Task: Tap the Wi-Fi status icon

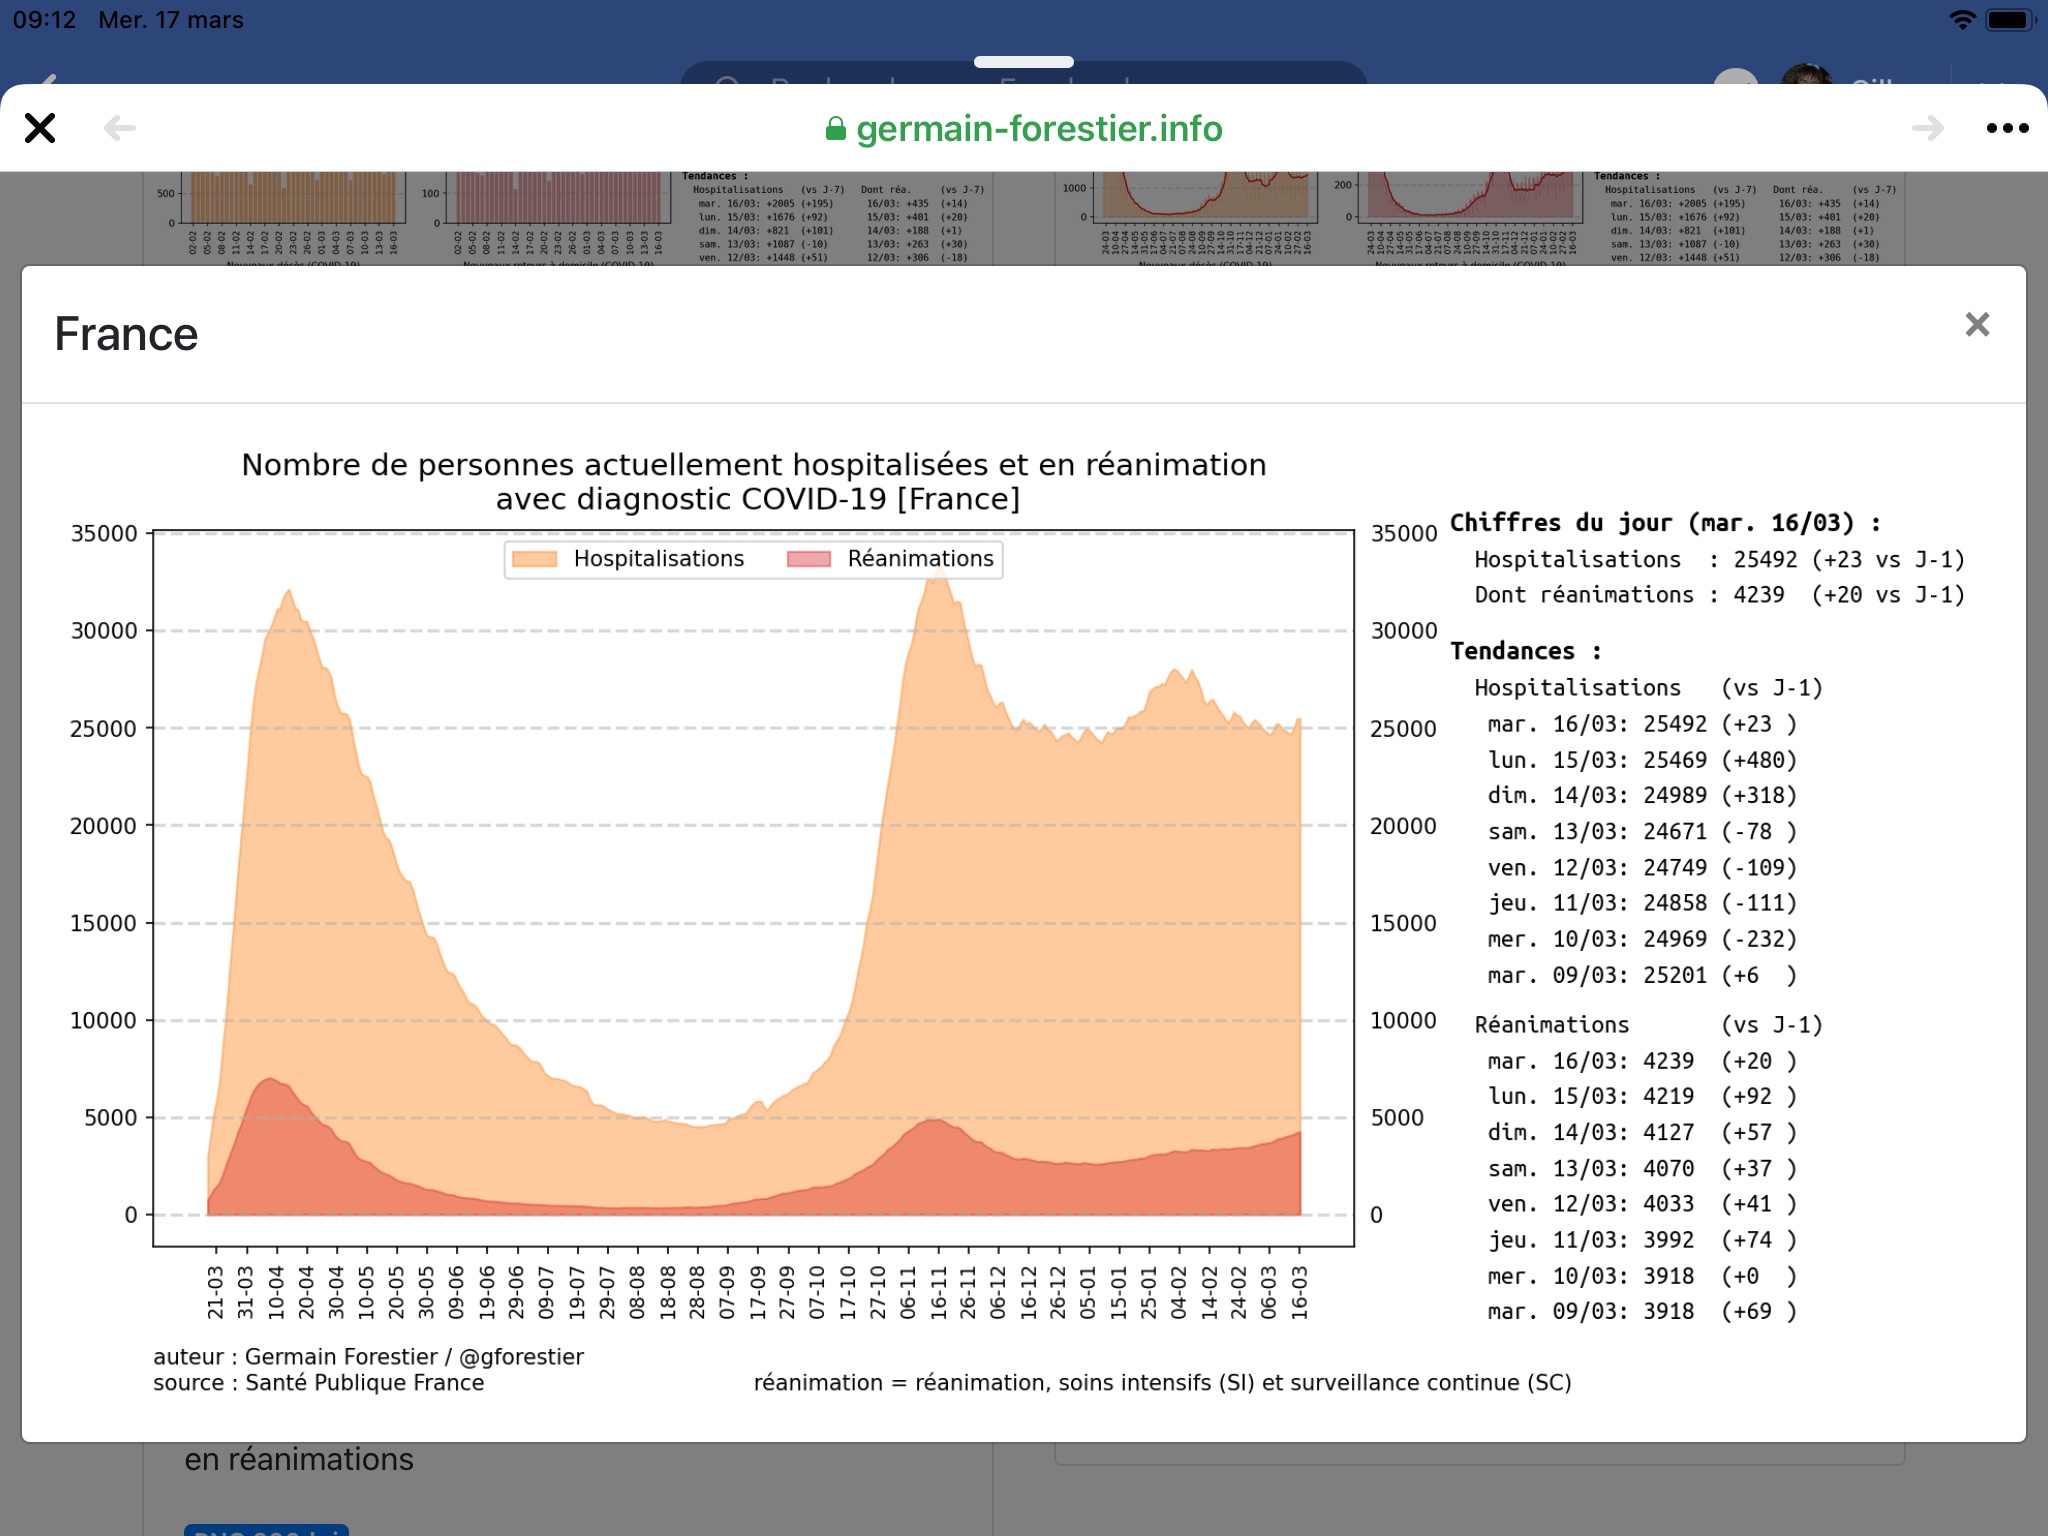Action: (1962, 20)
